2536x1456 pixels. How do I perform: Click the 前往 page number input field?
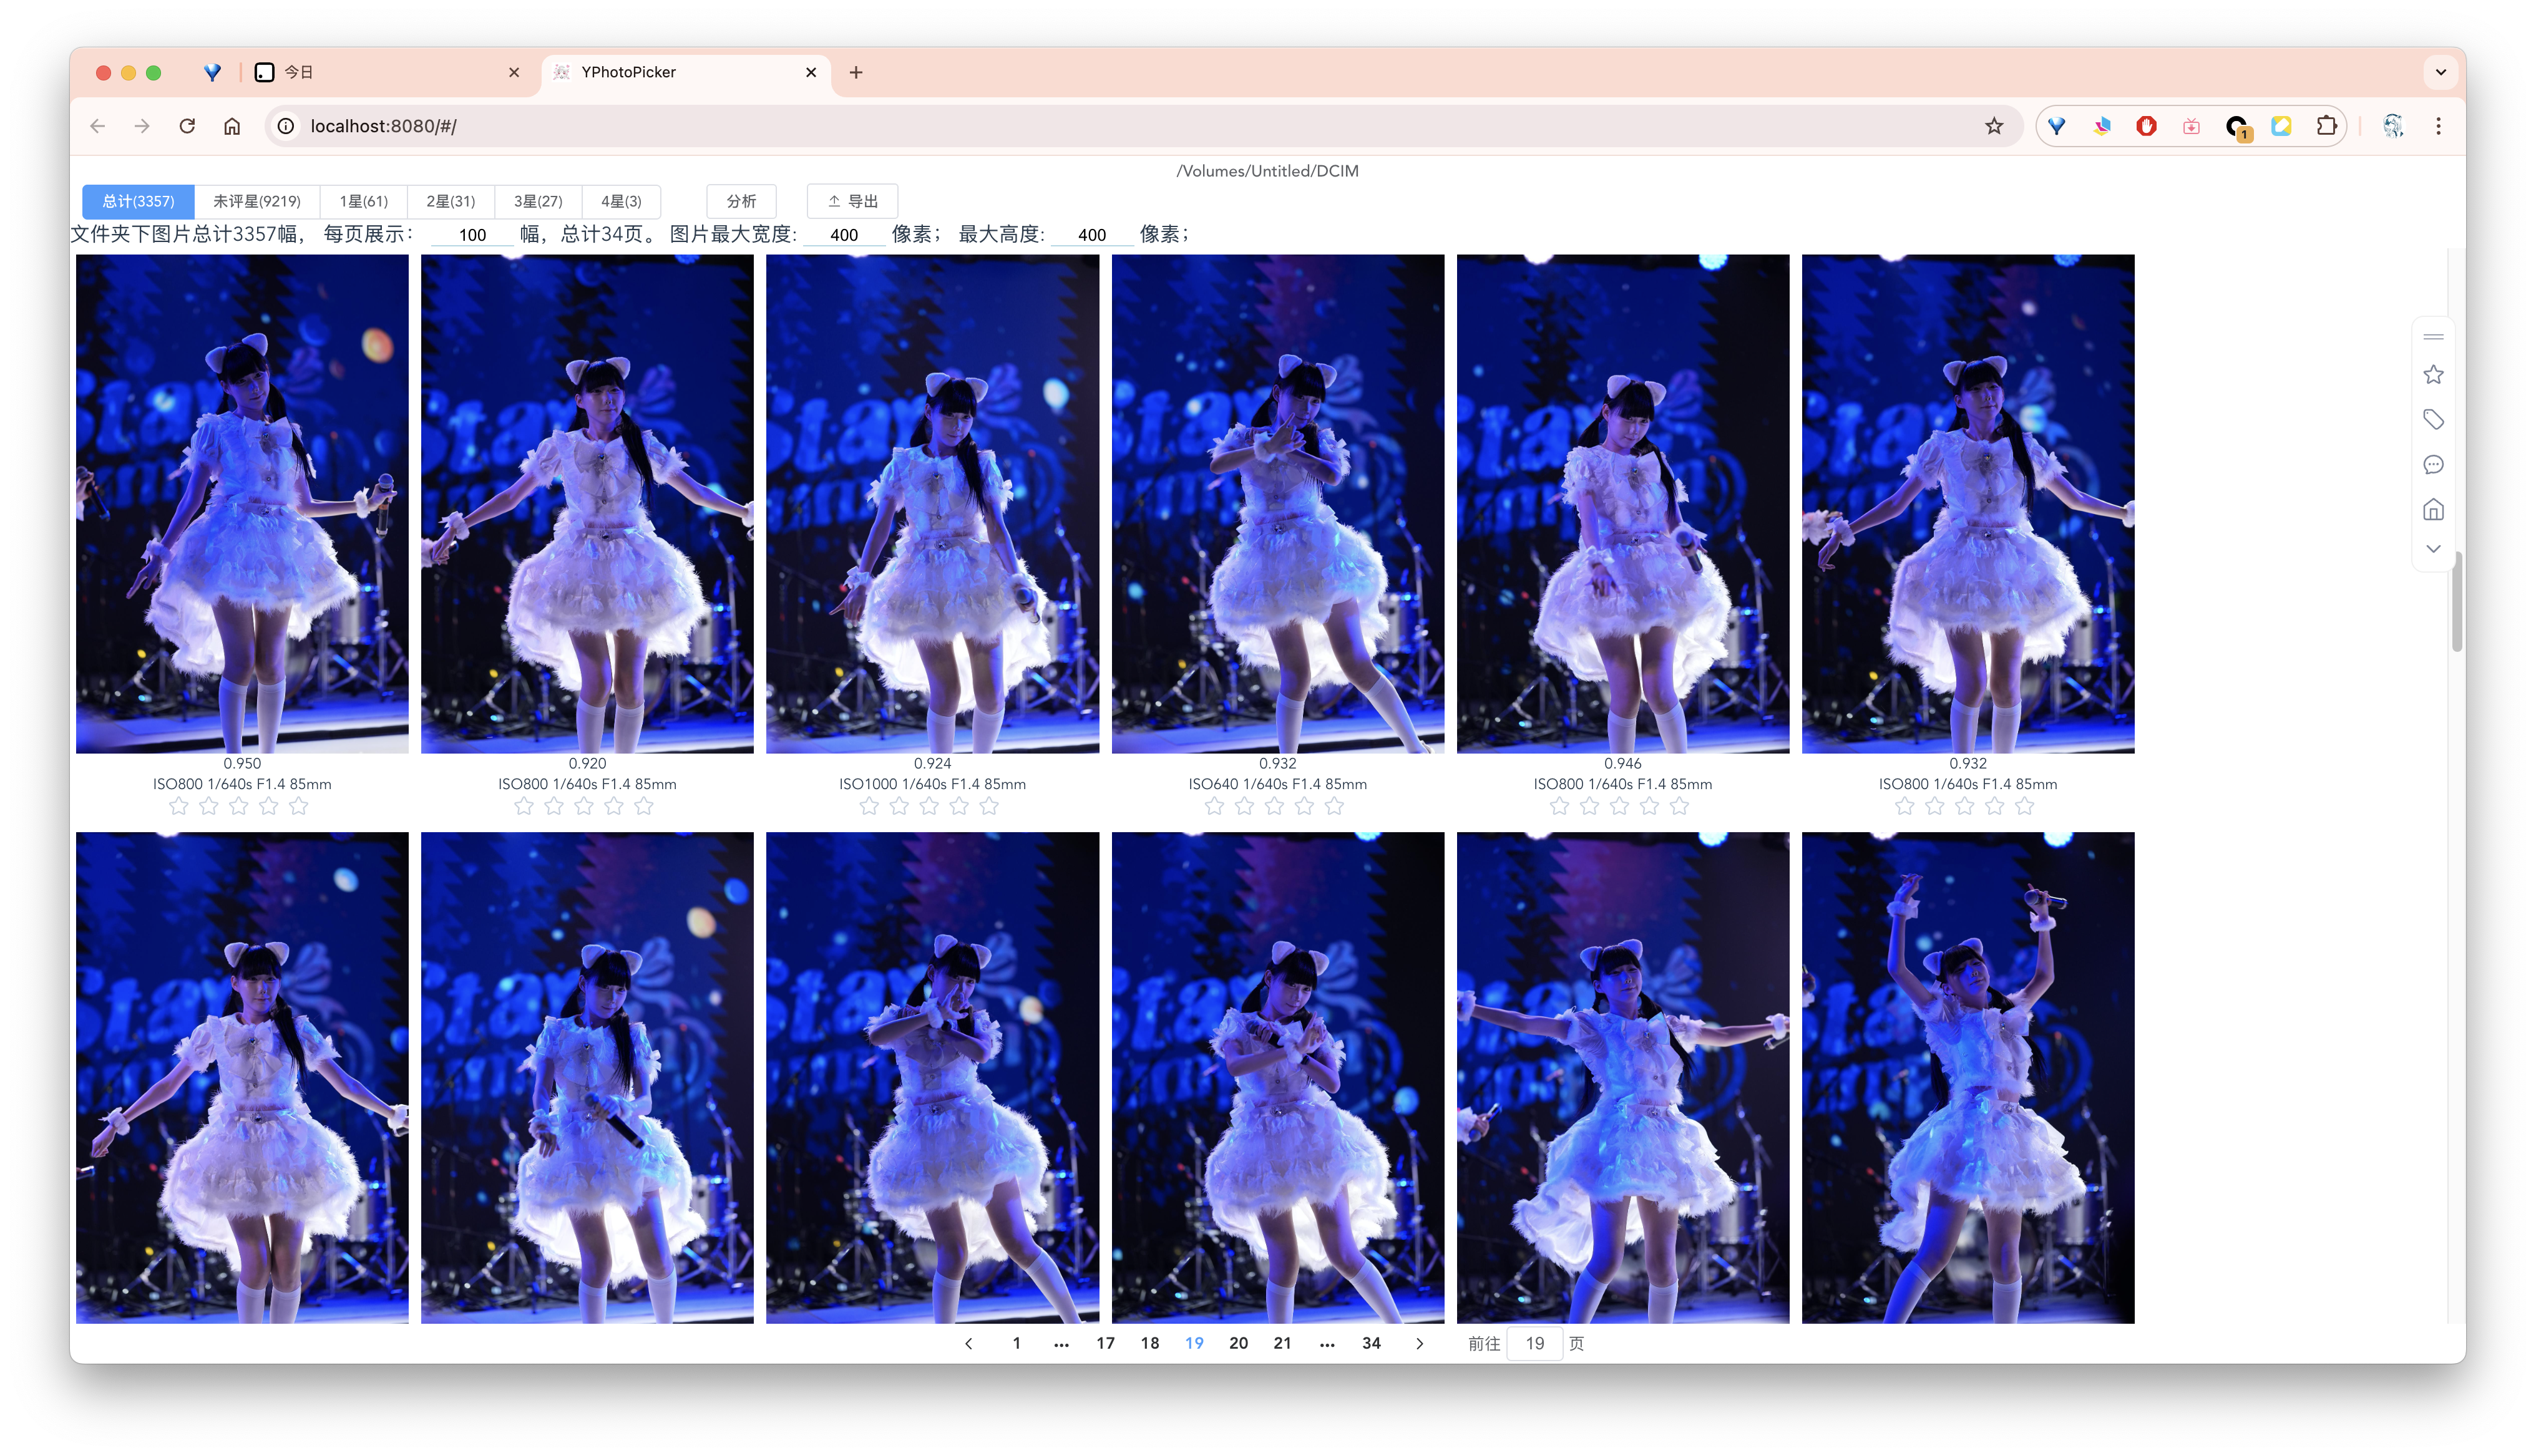point(1534,1343)
